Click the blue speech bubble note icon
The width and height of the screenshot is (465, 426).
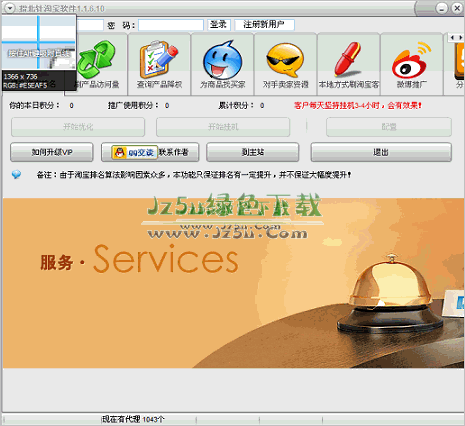pos(16,174)
